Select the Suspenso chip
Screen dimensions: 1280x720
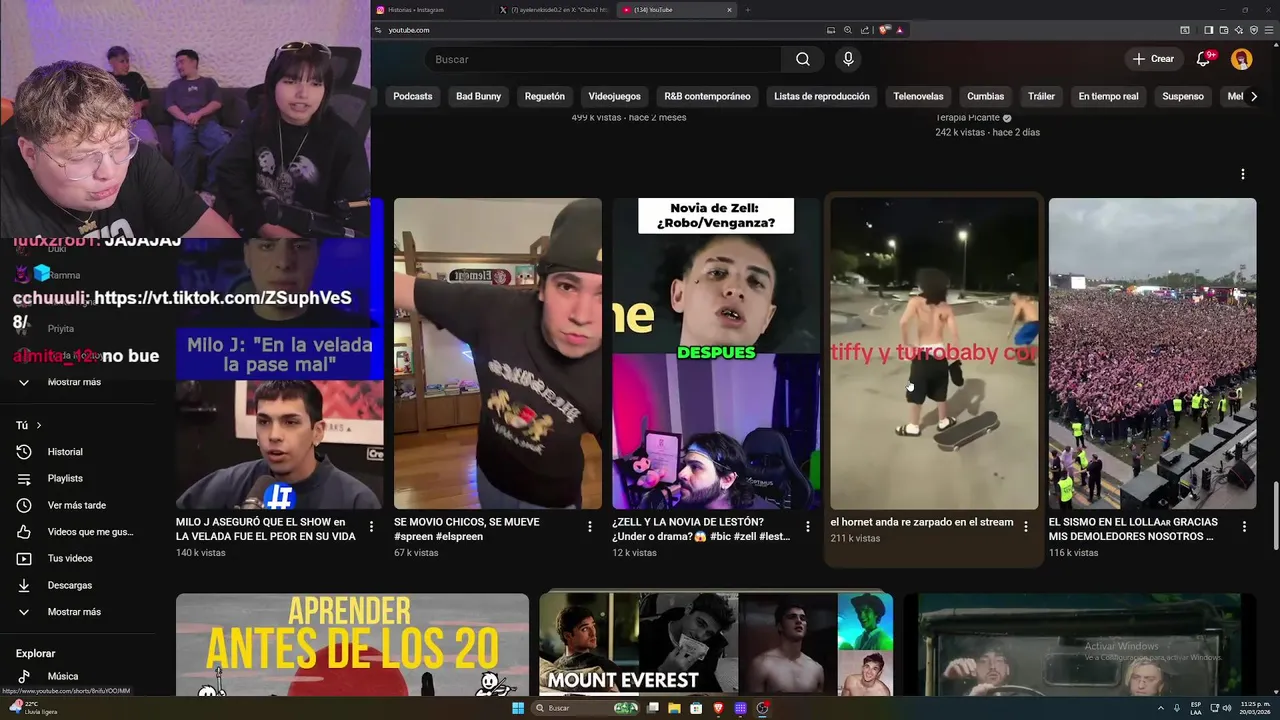click(1183, 96)
